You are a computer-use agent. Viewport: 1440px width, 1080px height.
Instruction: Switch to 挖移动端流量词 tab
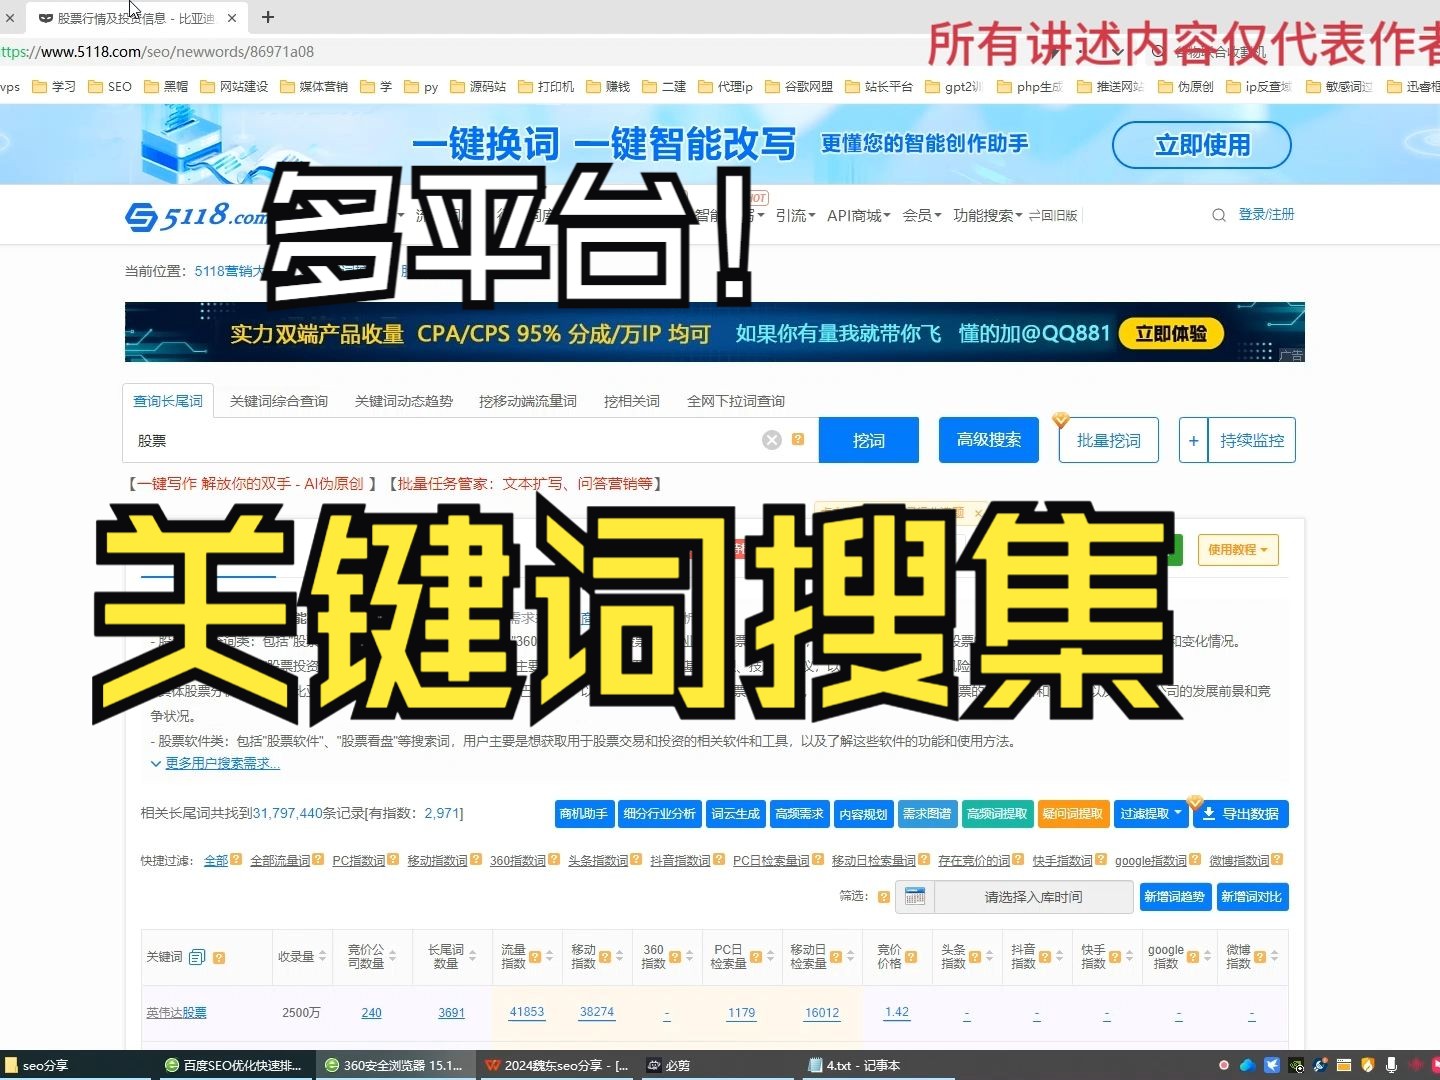point(528,401)
